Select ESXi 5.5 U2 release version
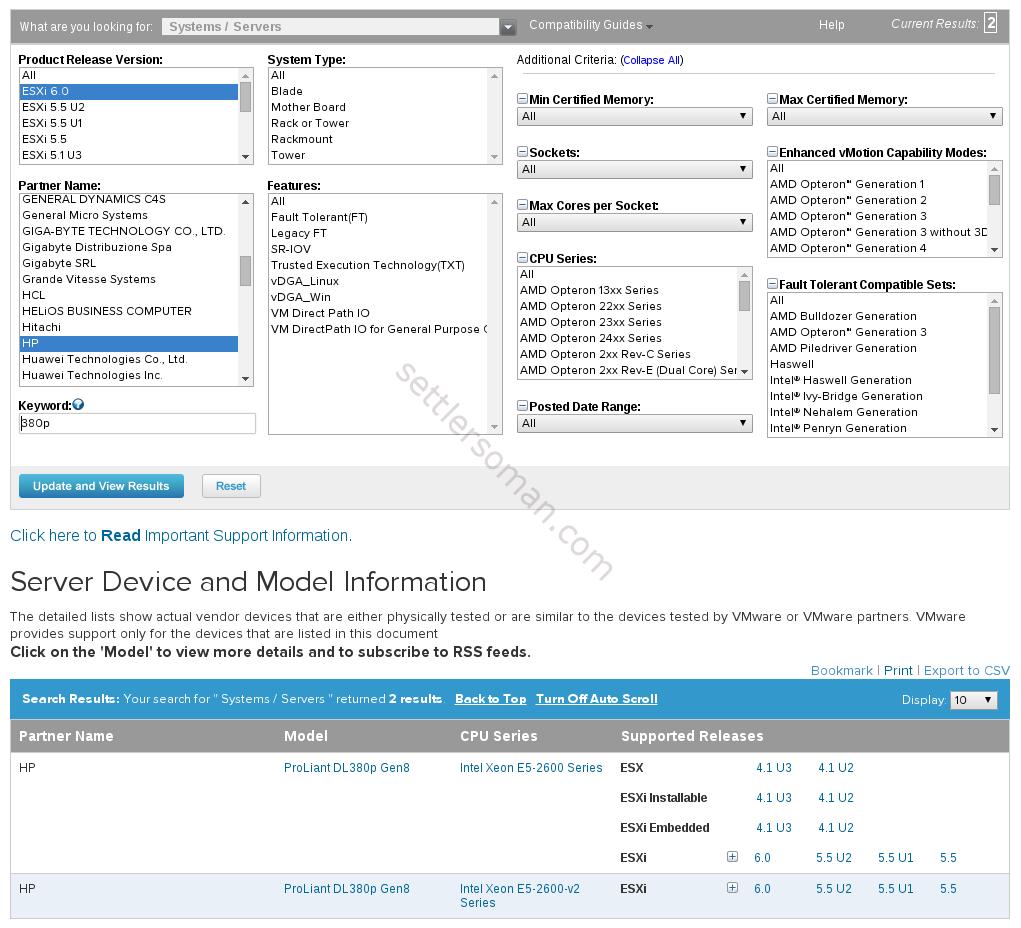Viewport: 1021px width, 928px height. (x=129, y=107)
